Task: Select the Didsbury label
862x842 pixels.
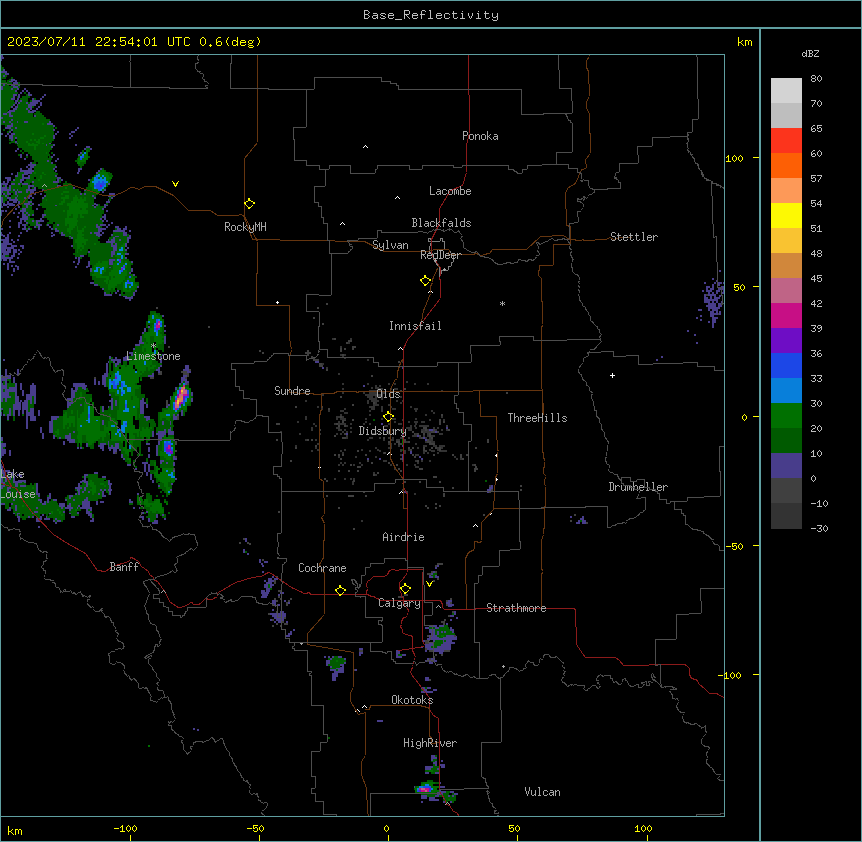Action: [x=382, y=431]
